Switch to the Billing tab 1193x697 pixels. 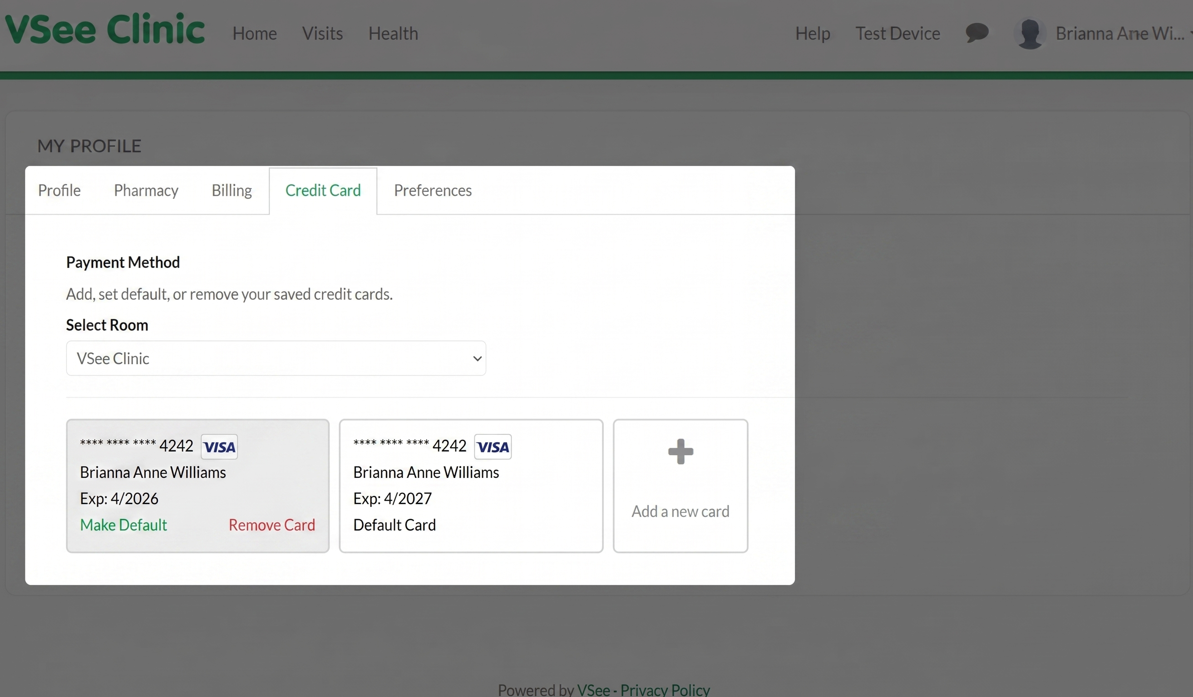pyautogui.click(x=231, y=190)
